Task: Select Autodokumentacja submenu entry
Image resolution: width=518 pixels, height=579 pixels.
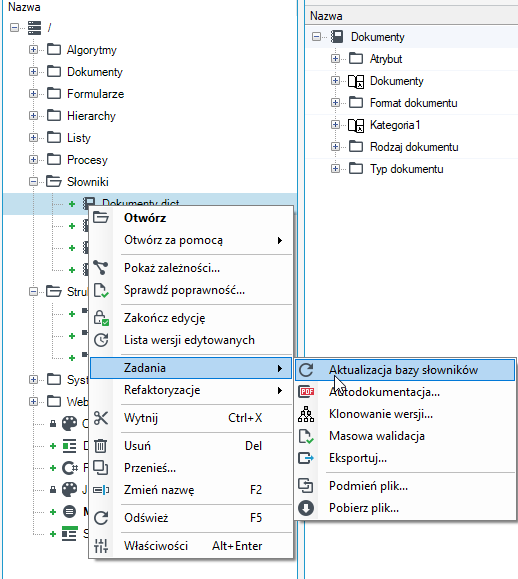Action: pyautogui.click(x=405, y=392)
